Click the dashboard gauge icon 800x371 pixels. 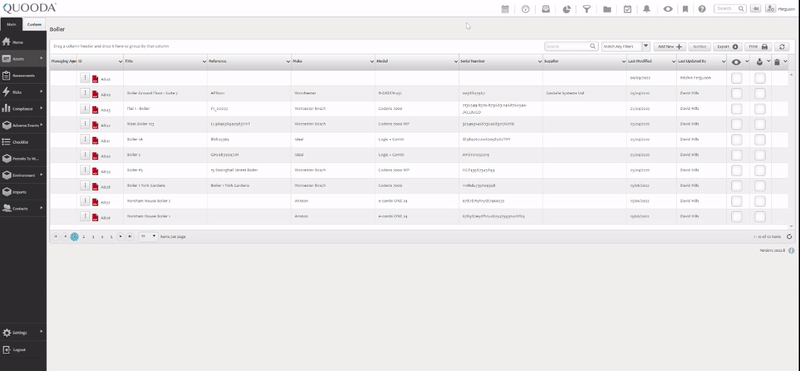526,9
